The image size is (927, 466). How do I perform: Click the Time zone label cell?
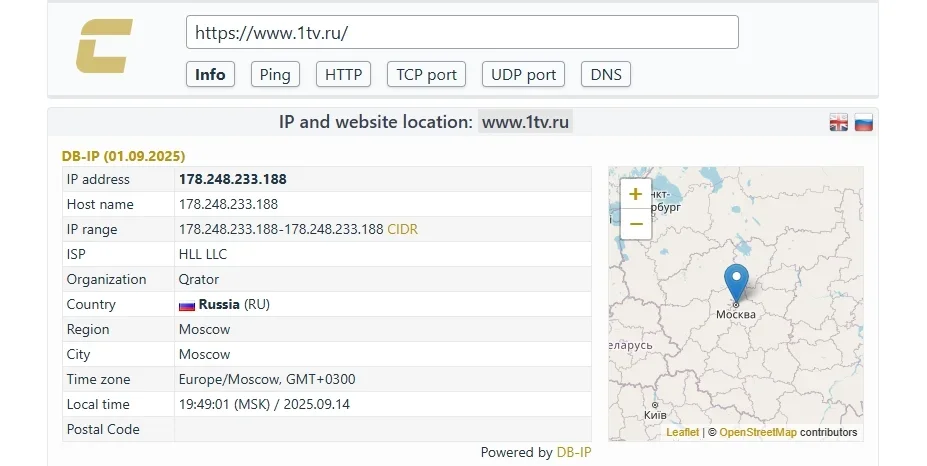(x=119, y=379)
